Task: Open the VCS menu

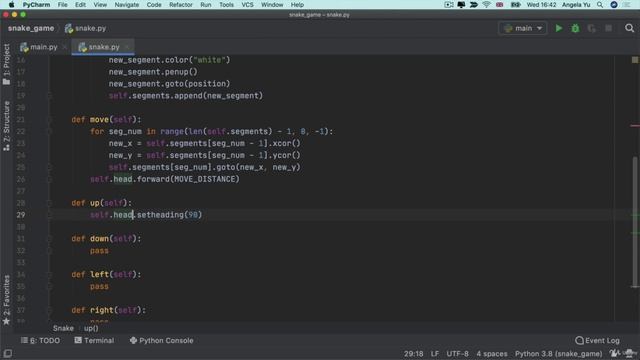Action: (247, 4)
